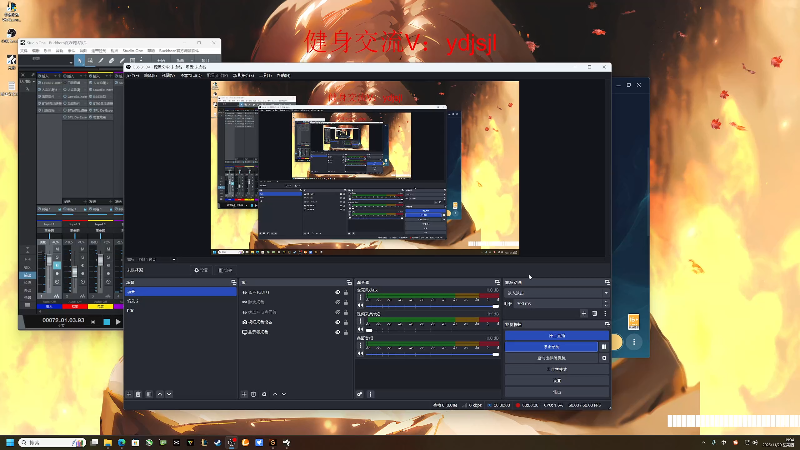Screen dimensions: 800x450
Task: Open source properties gear icon in the Sources panel toolbar
Action: click(x=264, y=394)
